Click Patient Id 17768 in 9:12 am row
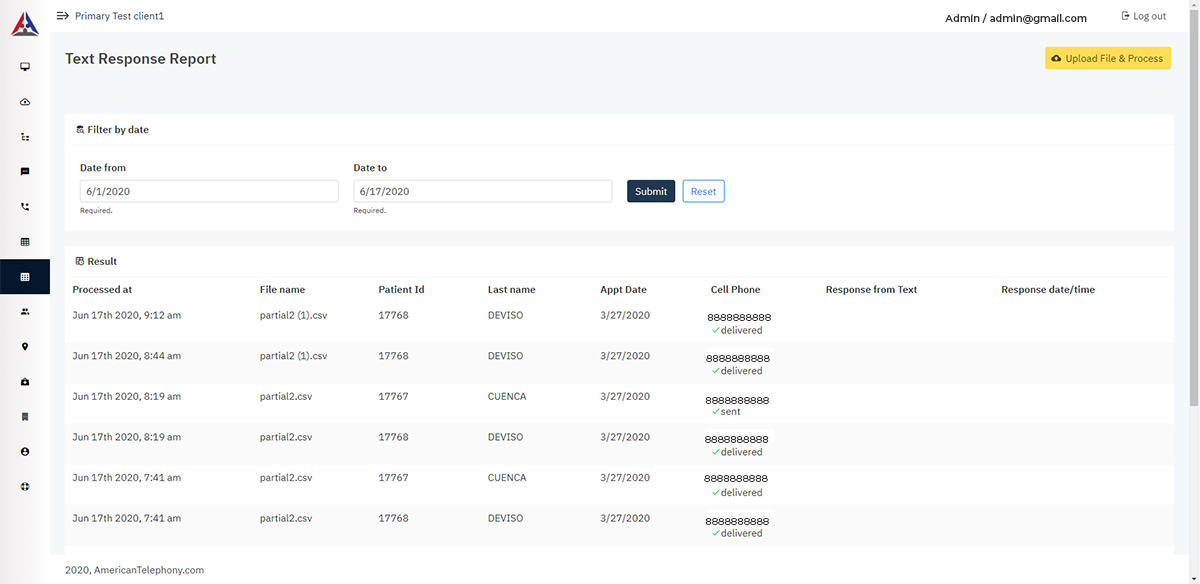Viewport: 1200px width, 584px height. click(x=393, y=315)
